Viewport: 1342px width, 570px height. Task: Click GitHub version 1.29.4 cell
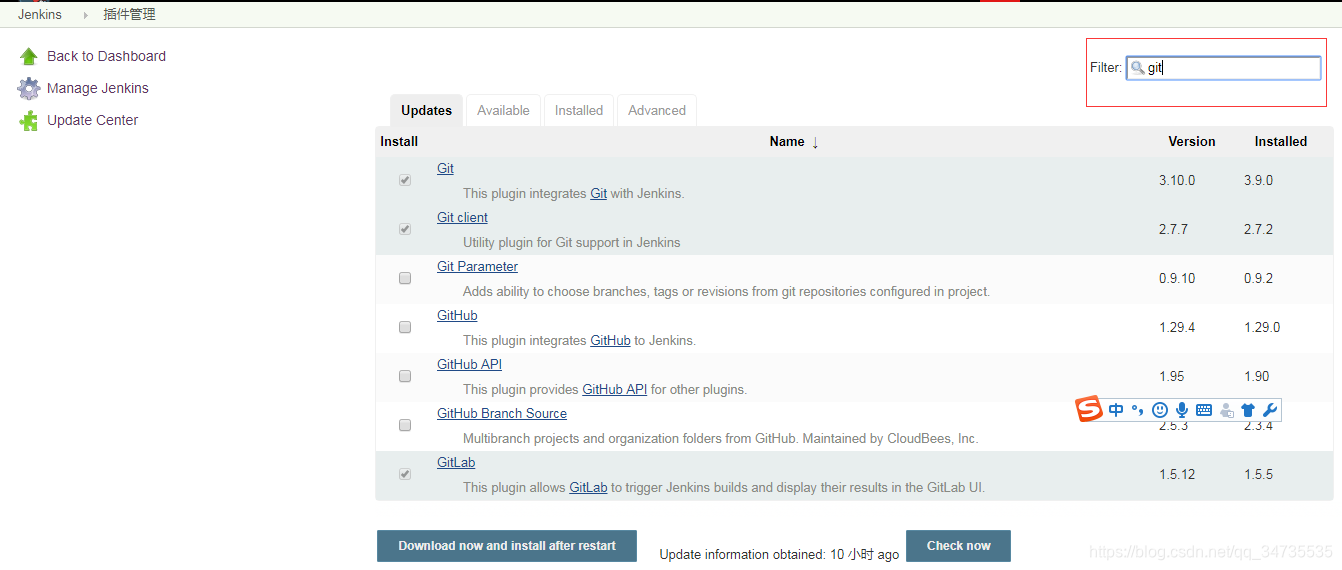tap(1177, 328)
